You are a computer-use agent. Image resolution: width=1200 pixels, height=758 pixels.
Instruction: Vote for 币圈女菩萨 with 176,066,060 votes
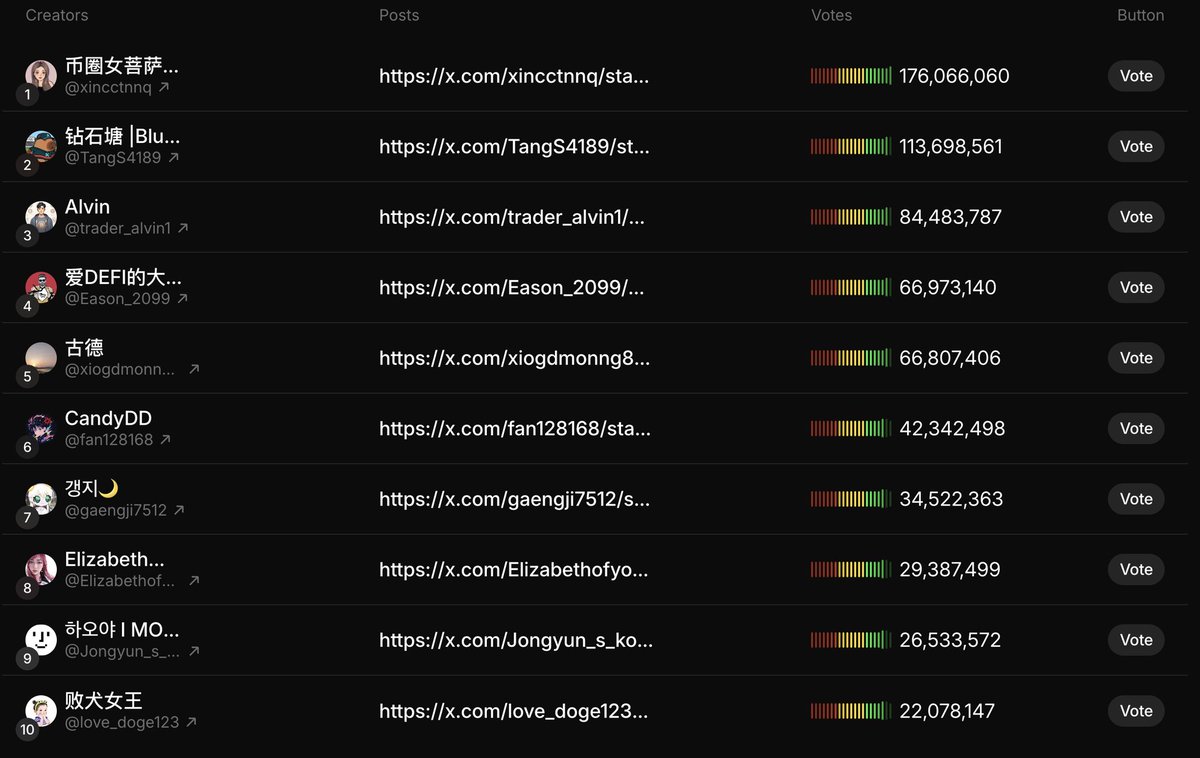click(x=1136, y=76)
